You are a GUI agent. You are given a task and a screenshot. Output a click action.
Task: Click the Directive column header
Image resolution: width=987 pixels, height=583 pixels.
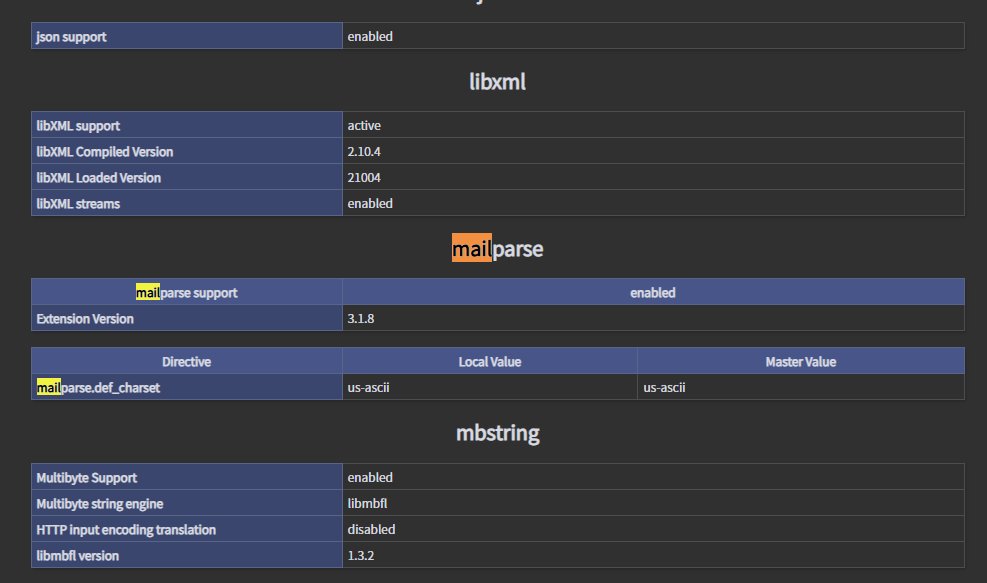186,361
